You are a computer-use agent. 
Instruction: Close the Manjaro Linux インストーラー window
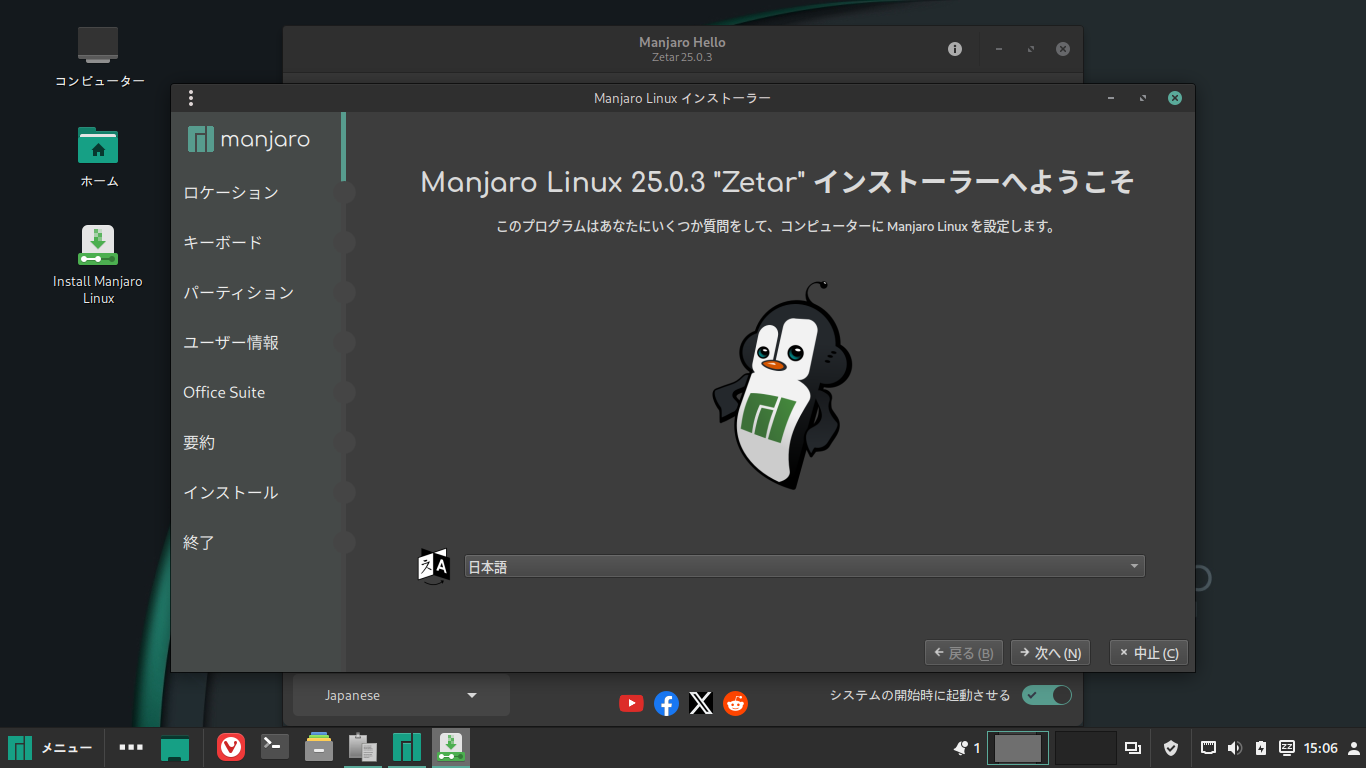click(x=1175, y=98)
